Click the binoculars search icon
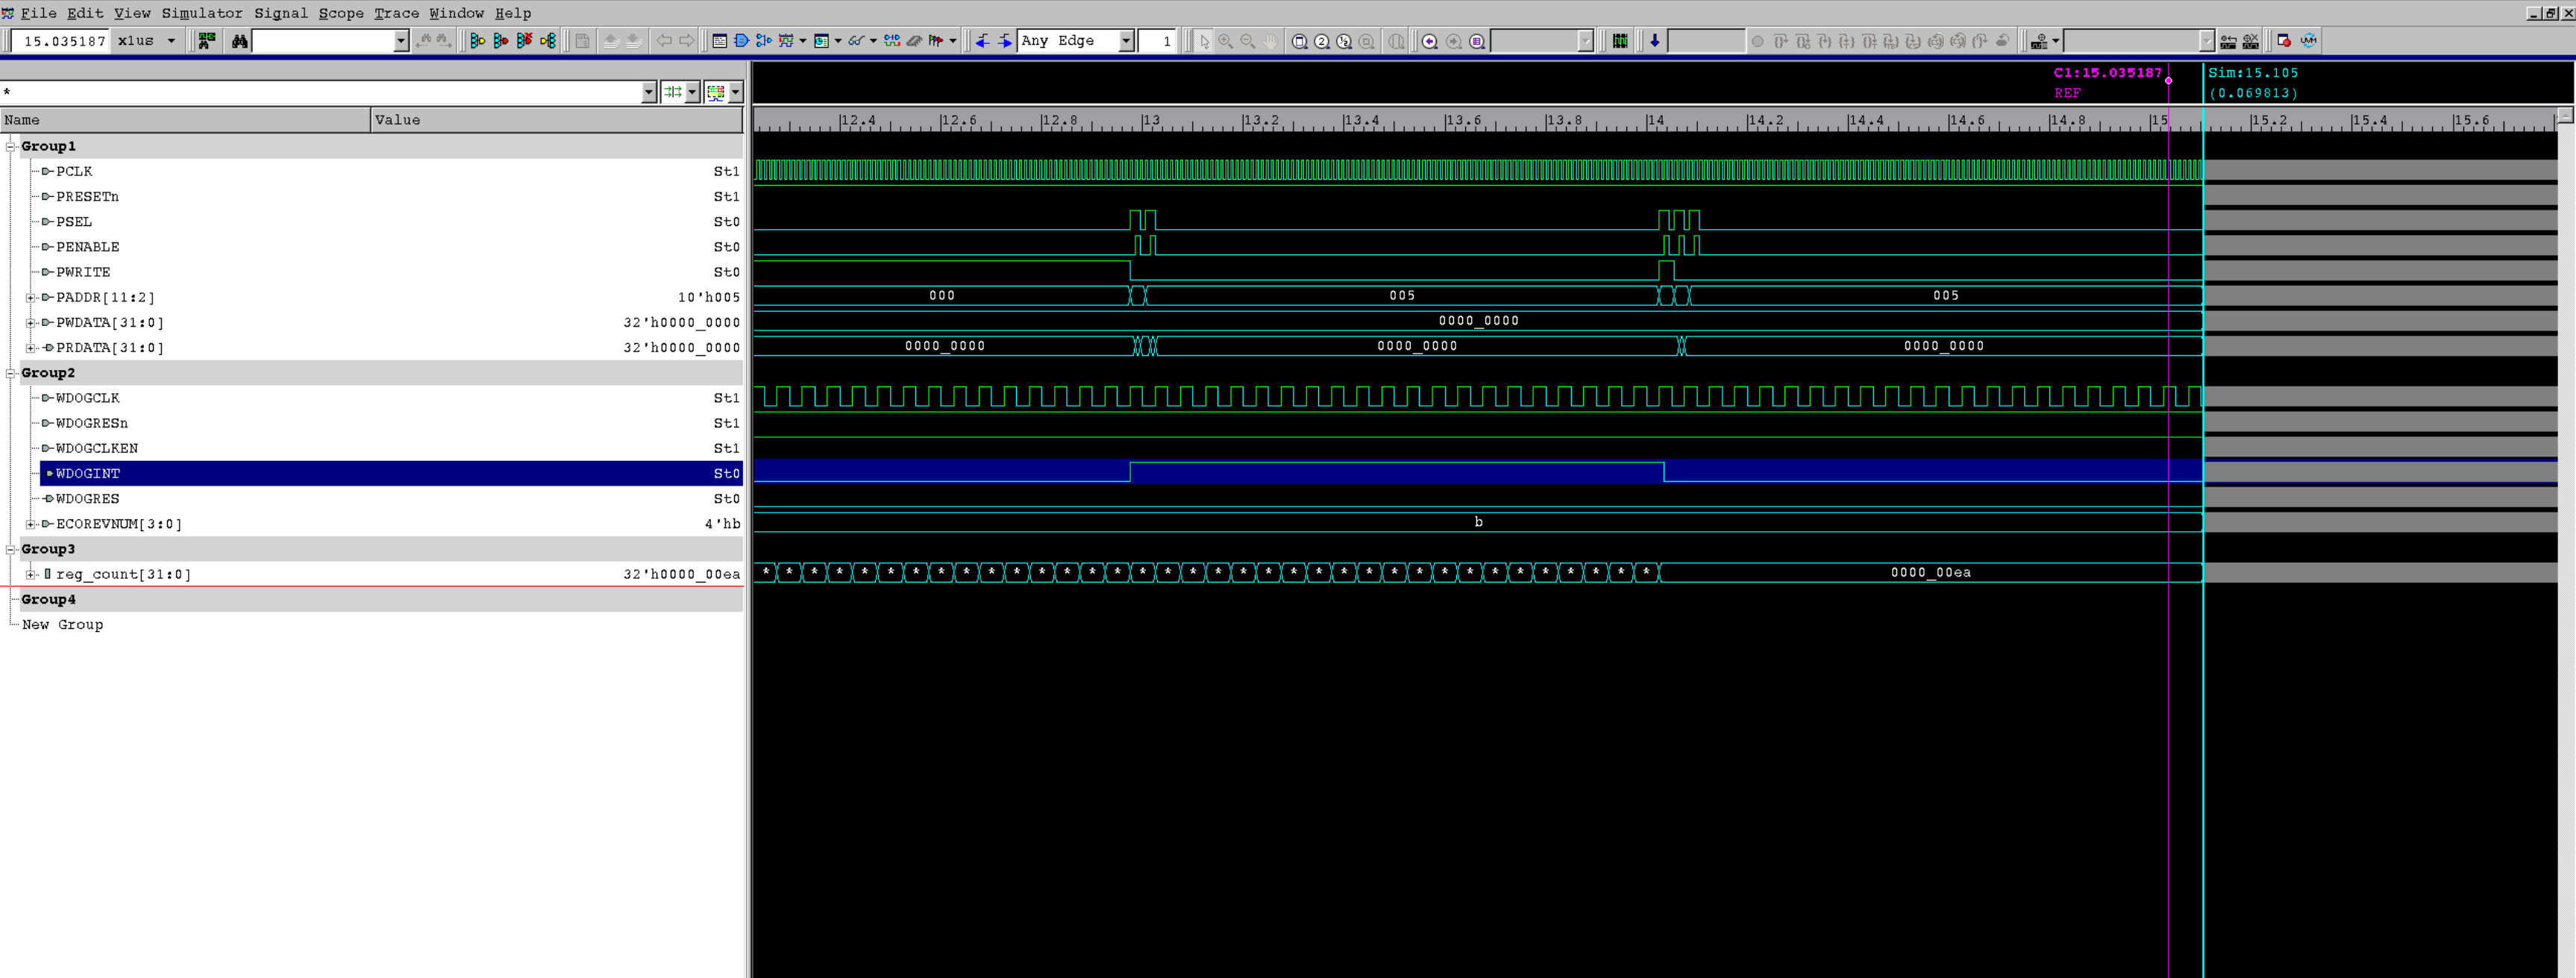2576x978 pixels. pos(239,41)
